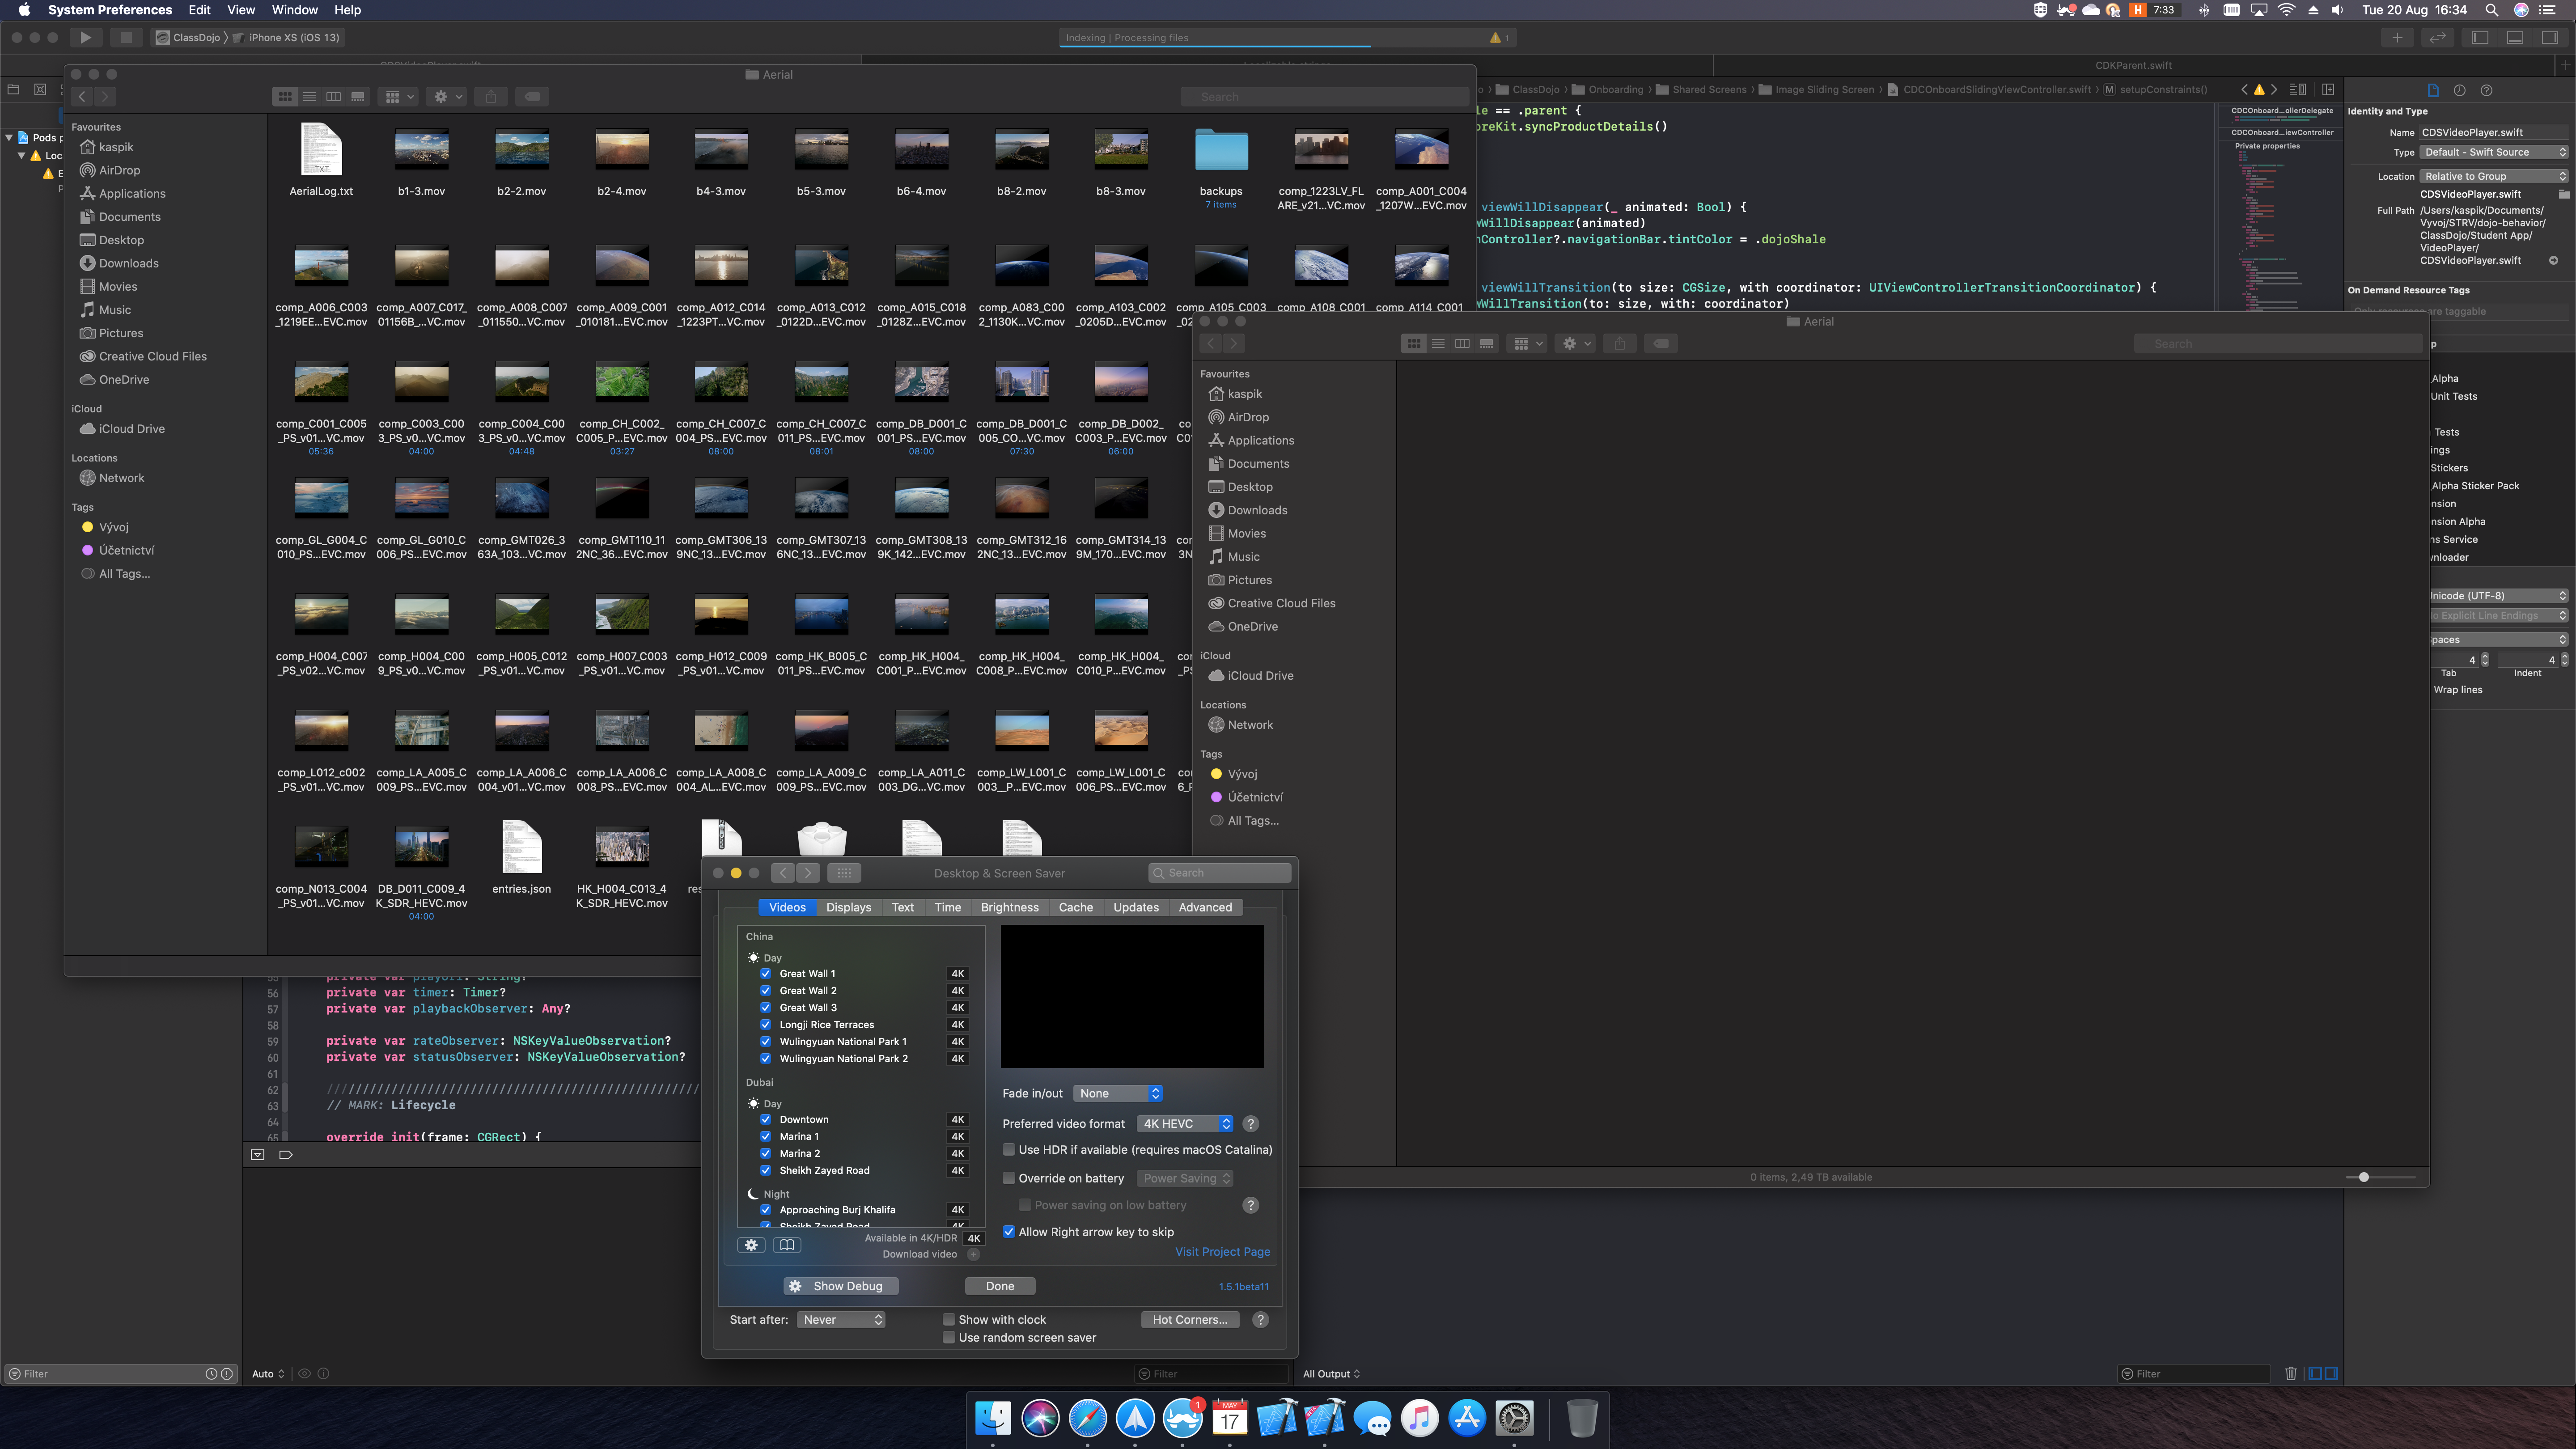
Task: Open Finder from the Dock
Action: pyautogui.click(x=993, y=1418)
